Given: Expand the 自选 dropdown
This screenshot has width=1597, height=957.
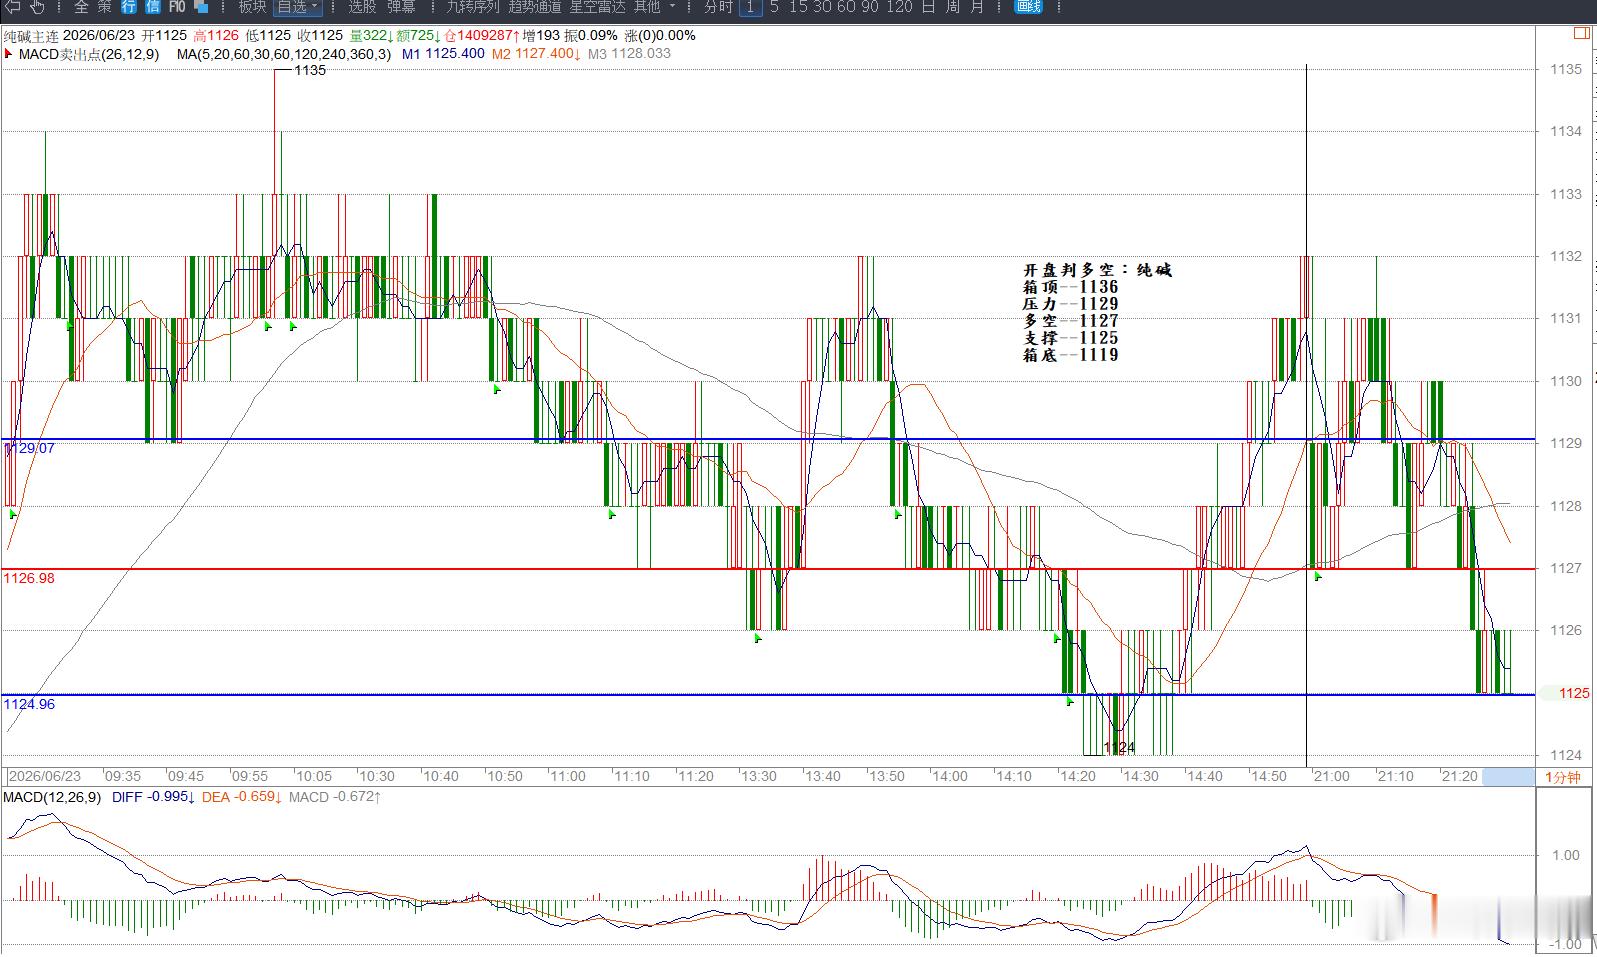Looking at the screenshot, I should tap(298, 7).
